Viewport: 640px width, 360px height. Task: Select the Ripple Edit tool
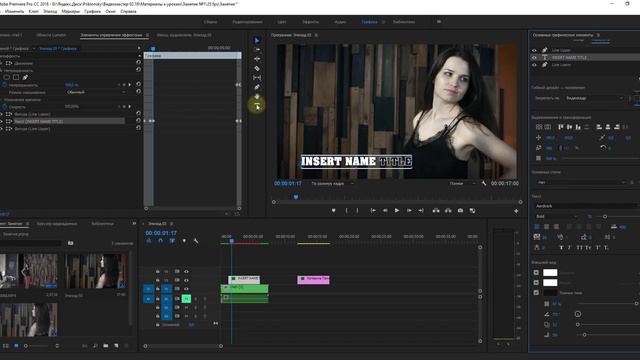[257, 59]
